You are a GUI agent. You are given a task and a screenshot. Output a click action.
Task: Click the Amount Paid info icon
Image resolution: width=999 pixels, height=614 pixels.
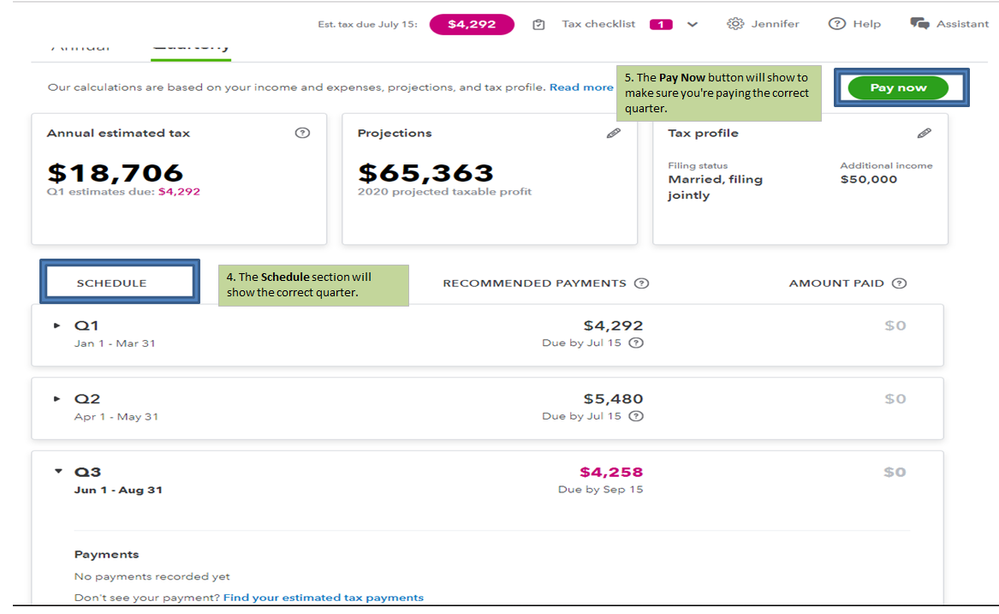(x=899, y=283)
